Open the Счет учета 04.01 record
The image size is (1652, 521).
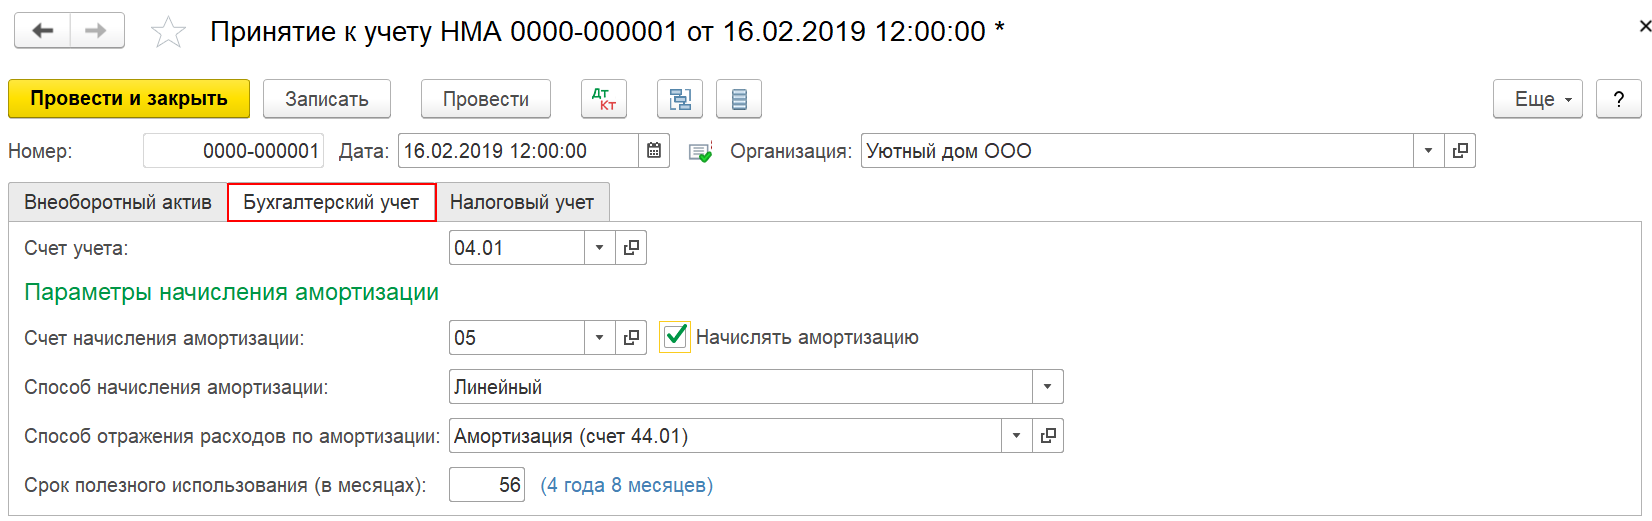pyautogui.click(x=631, y=248)
